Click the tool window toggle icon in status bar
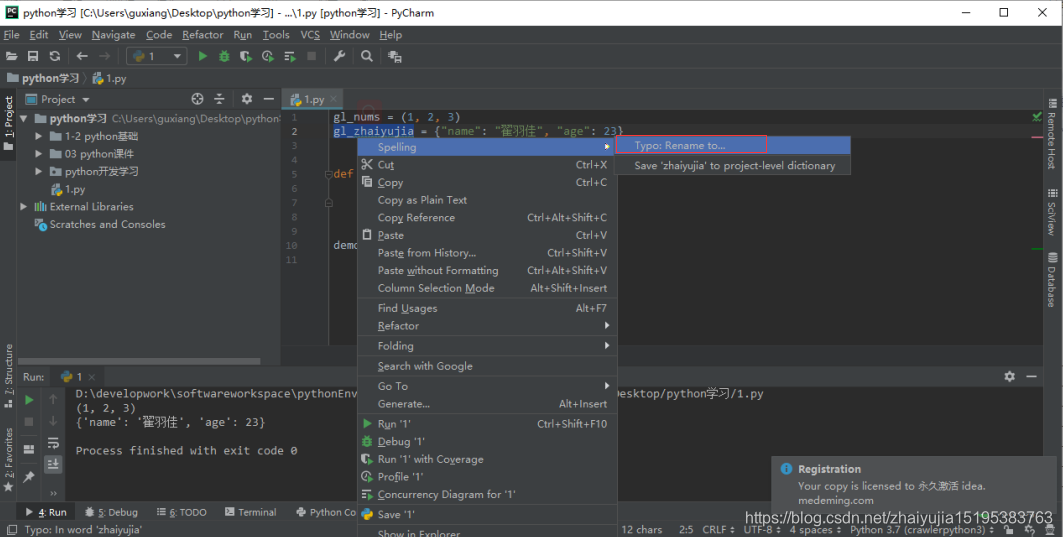1063x537 pixels. 12,530
